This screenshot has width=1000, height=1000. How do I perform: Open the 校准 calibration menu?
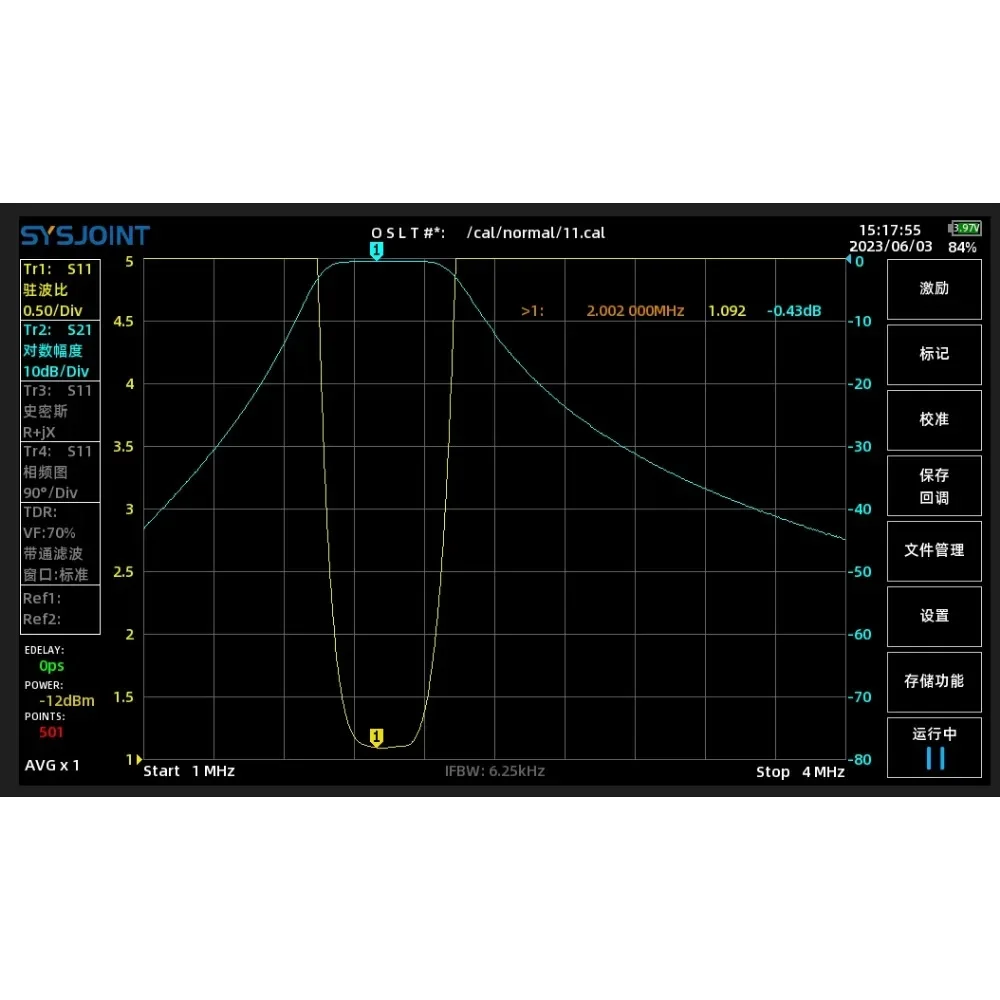(x=934, y=420)
